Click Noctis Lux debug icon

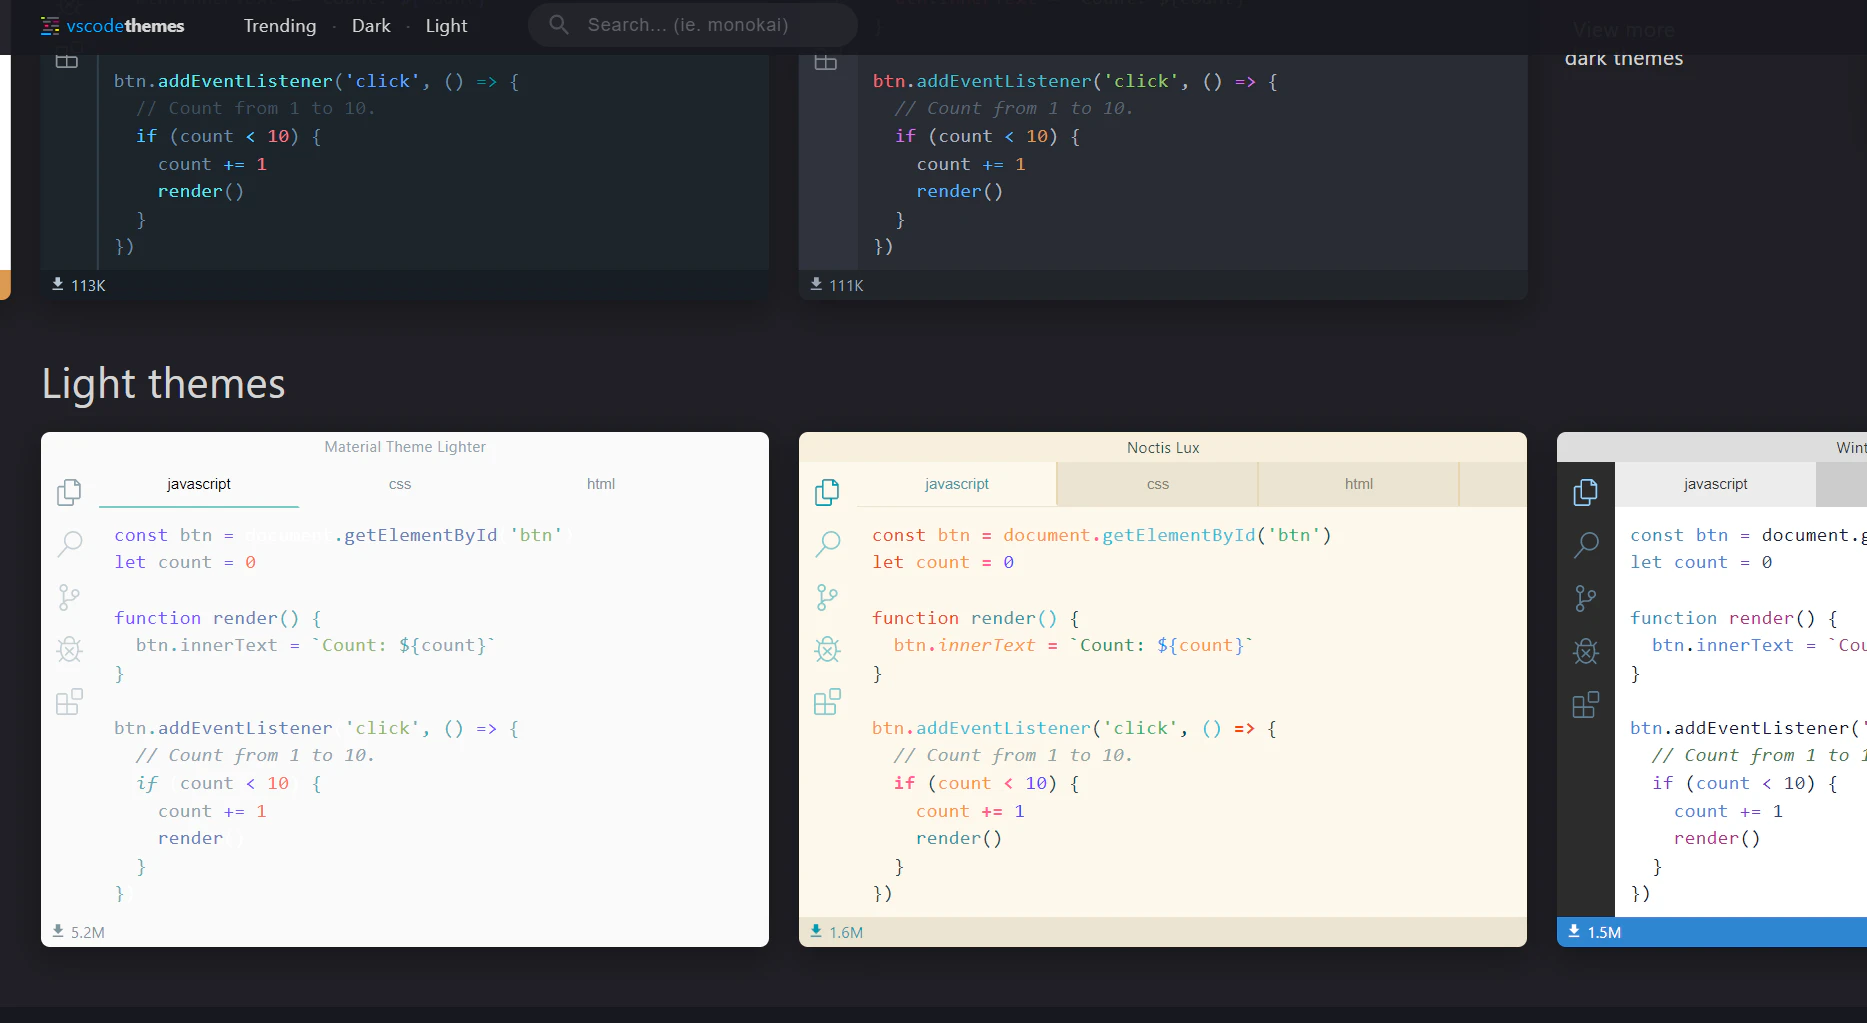827,650
